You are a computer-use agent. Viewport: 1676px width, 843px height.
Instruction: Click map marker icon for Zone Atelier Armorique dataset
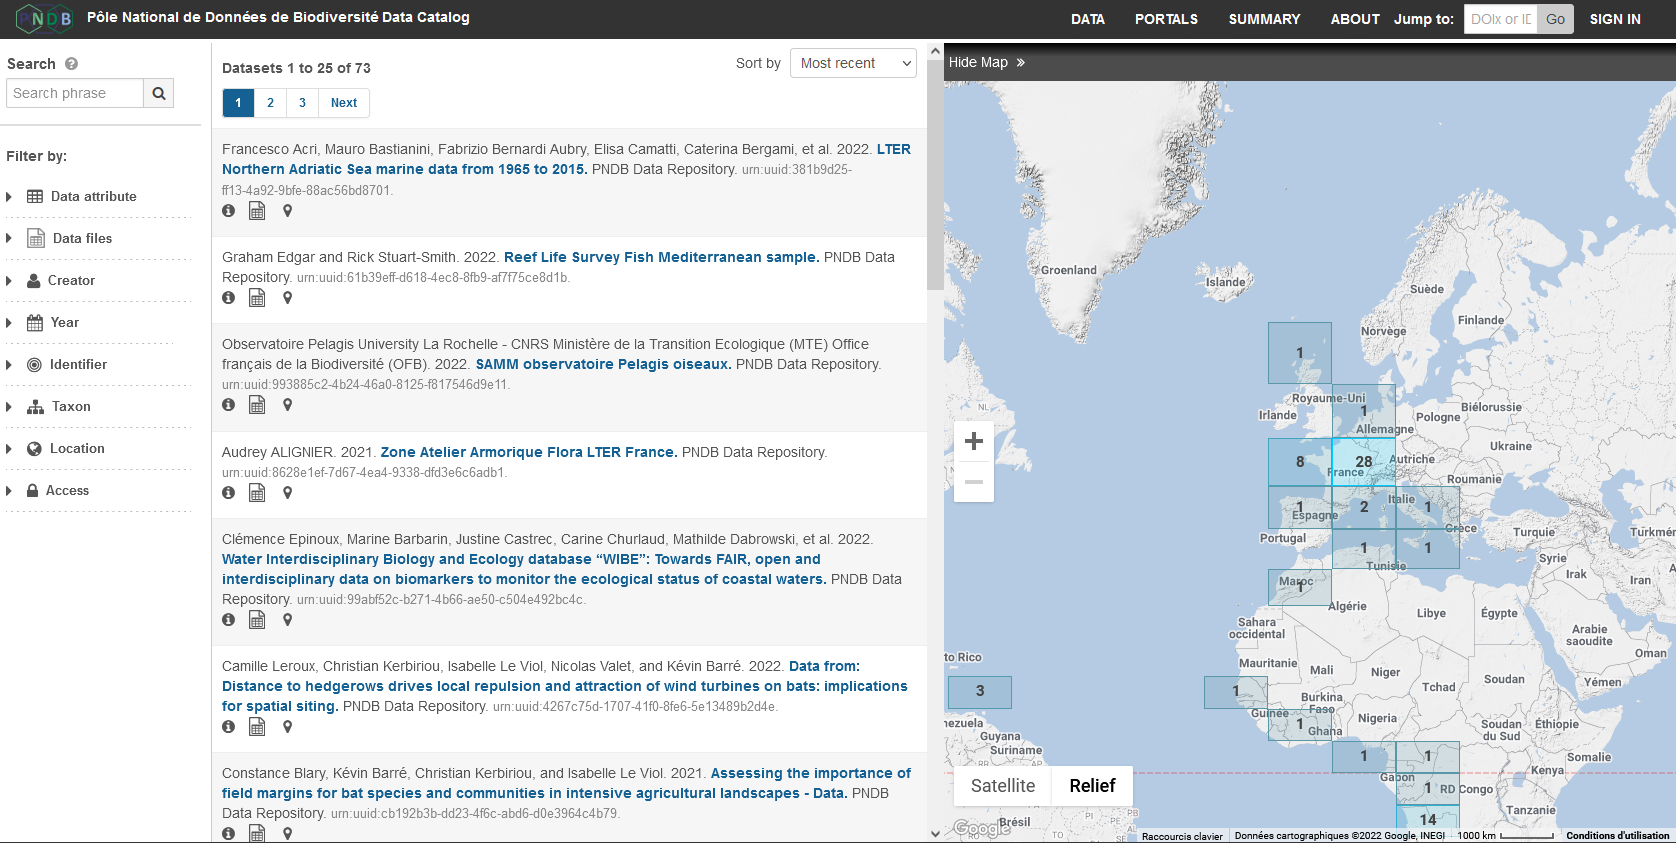(x=287, y=493)
